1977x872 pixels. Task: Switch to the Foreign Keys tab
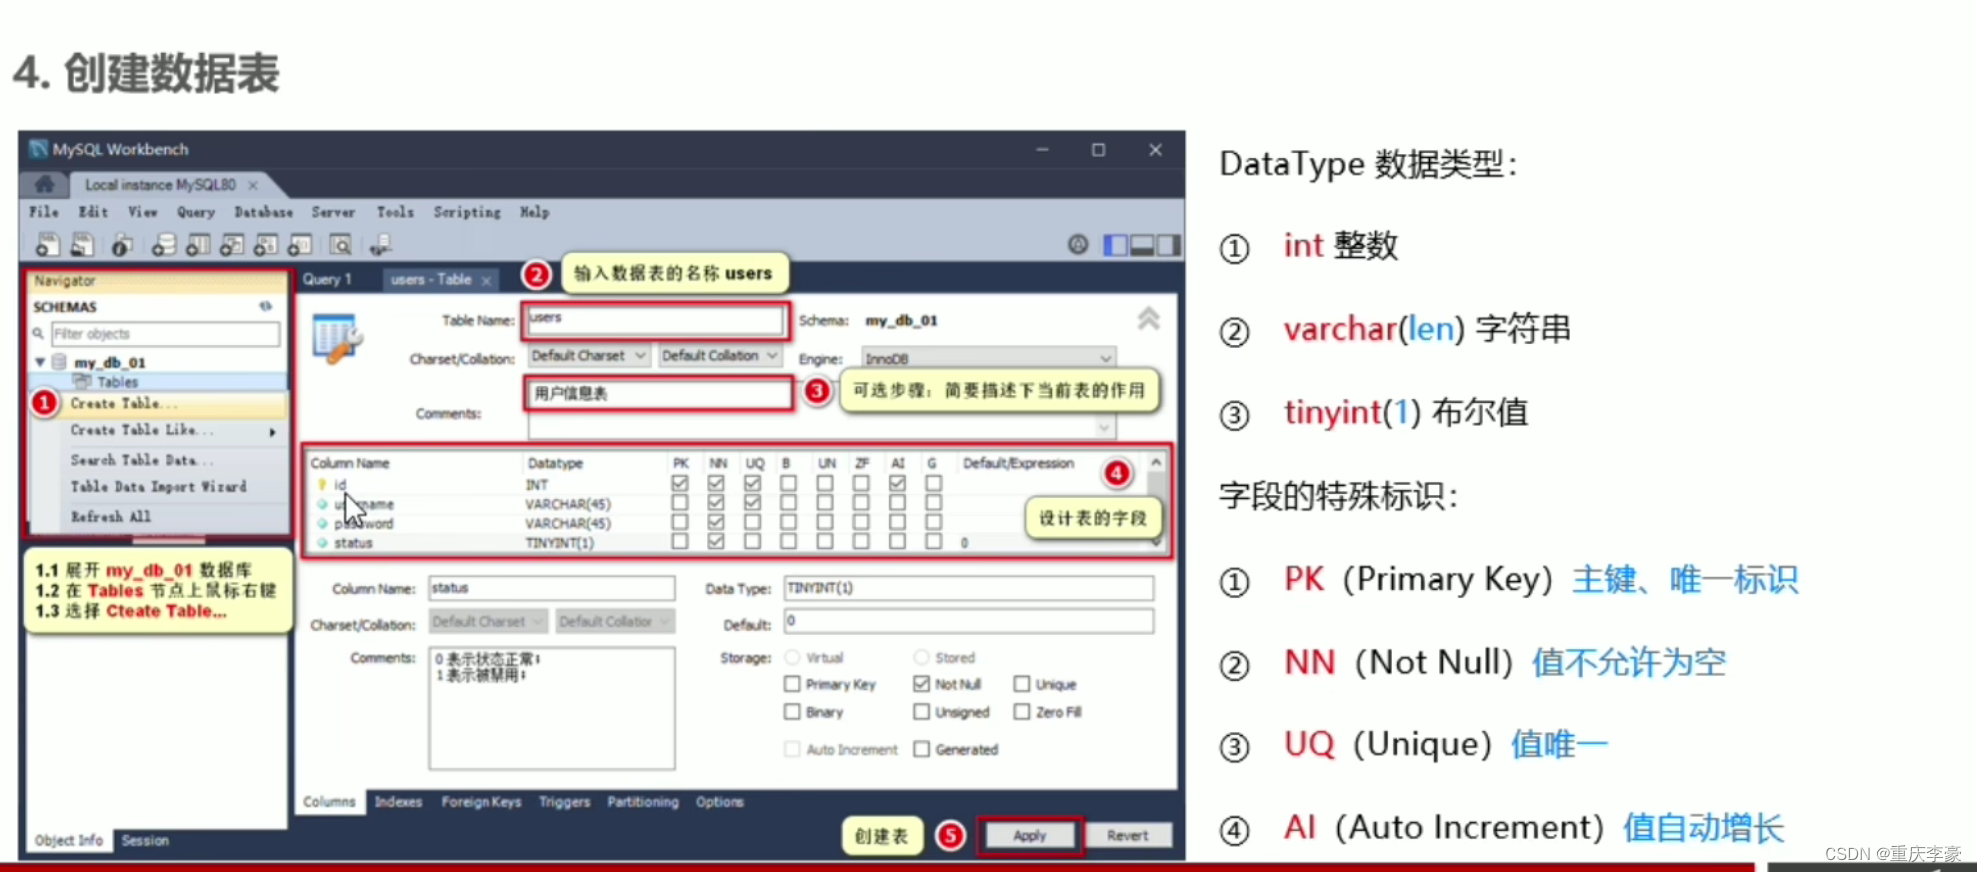point(481,802)
